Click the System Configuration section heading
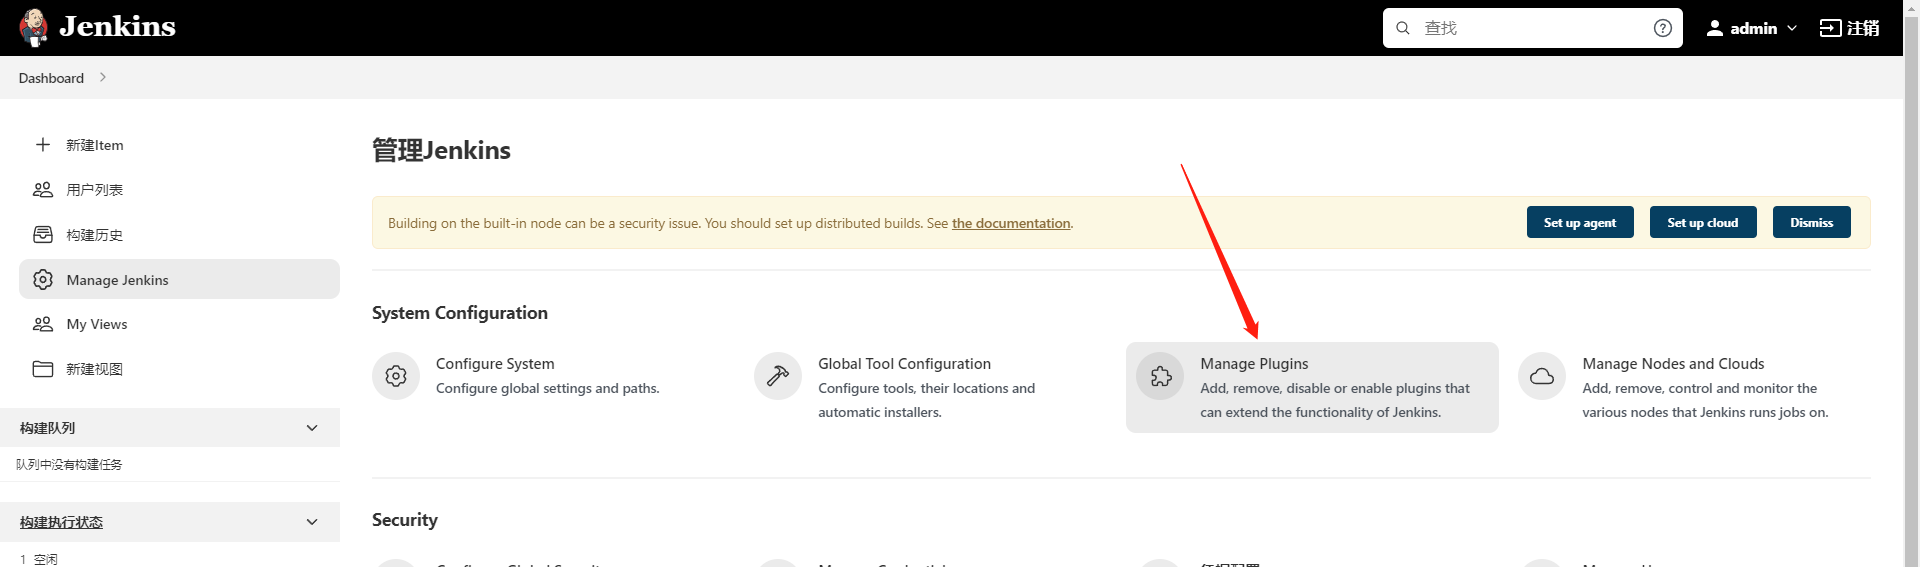This screenshot has height=567, width=1920. pyautogui.click(x=460, y=313)
